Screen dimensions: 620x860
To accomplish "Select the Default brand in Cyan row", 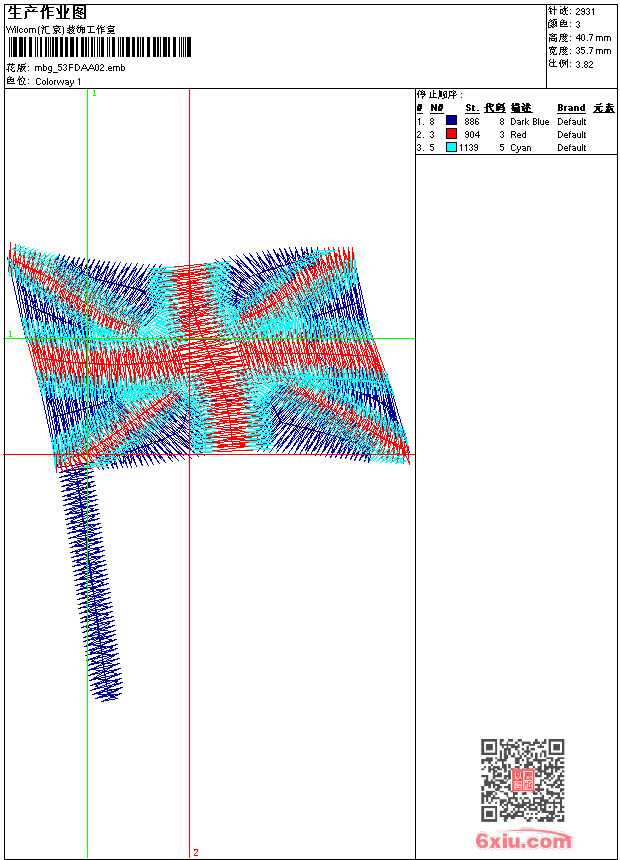I will (x=572, y=148).
